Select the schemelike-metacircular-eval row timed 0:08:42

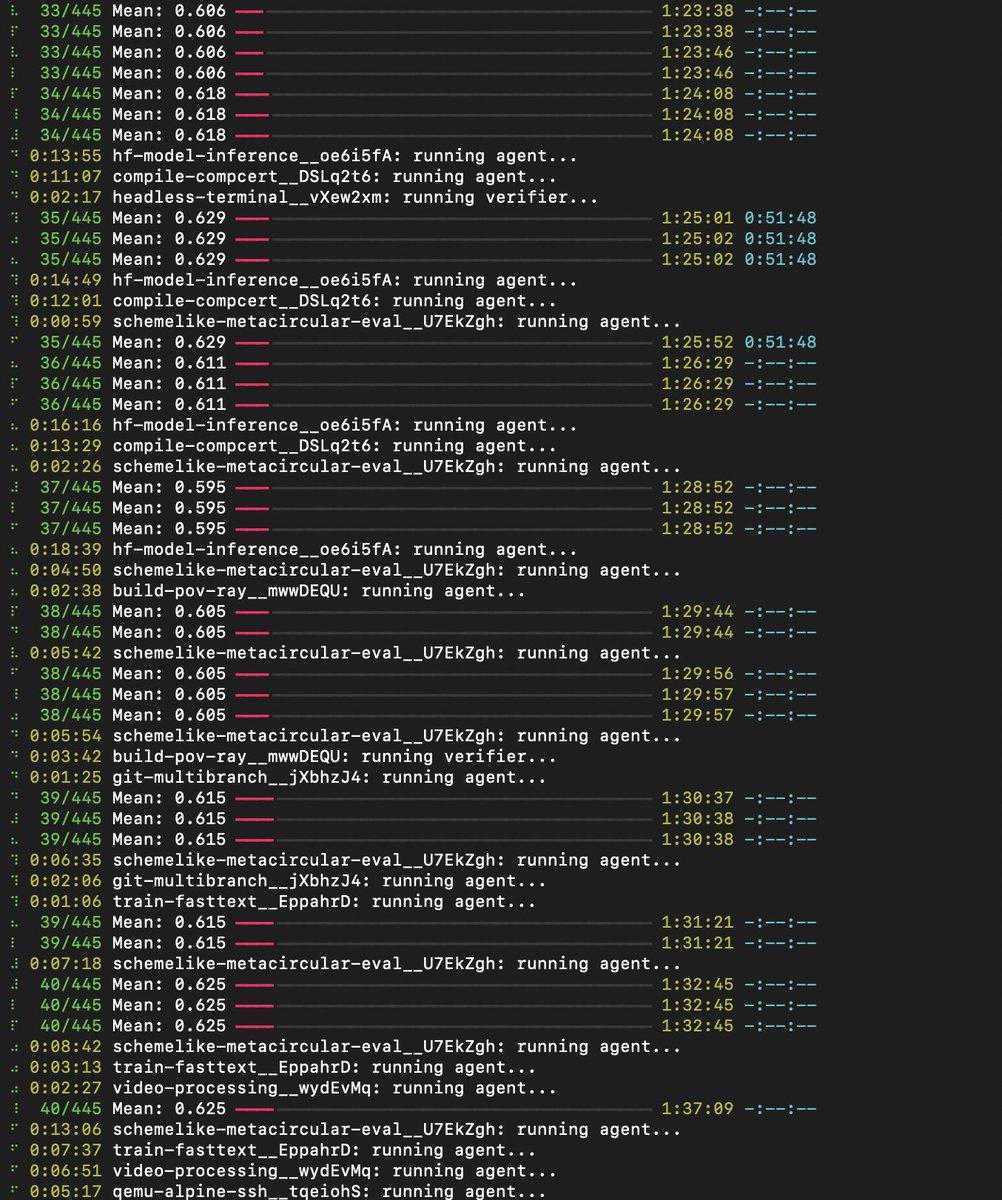tap(346, 1047)
